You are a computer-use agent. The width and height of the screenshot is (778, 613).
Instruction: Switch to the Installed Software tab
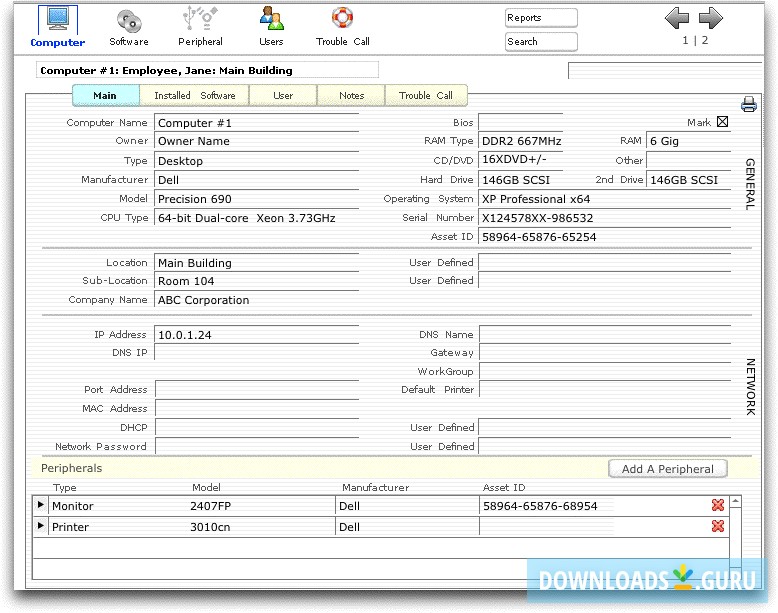point(195,96)
